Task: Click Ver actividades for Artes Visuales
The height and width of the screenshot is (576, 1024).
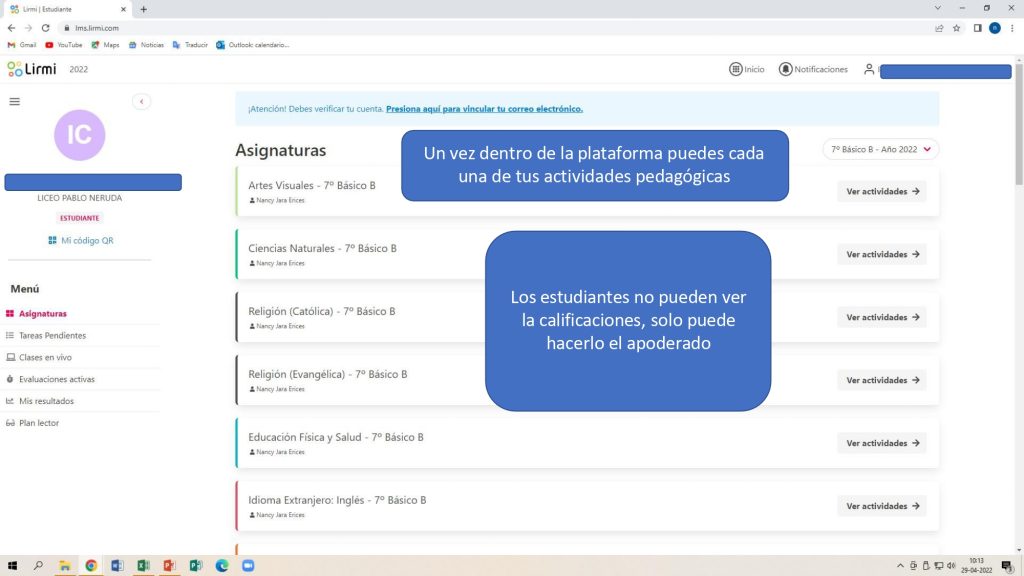Action: 882,191
